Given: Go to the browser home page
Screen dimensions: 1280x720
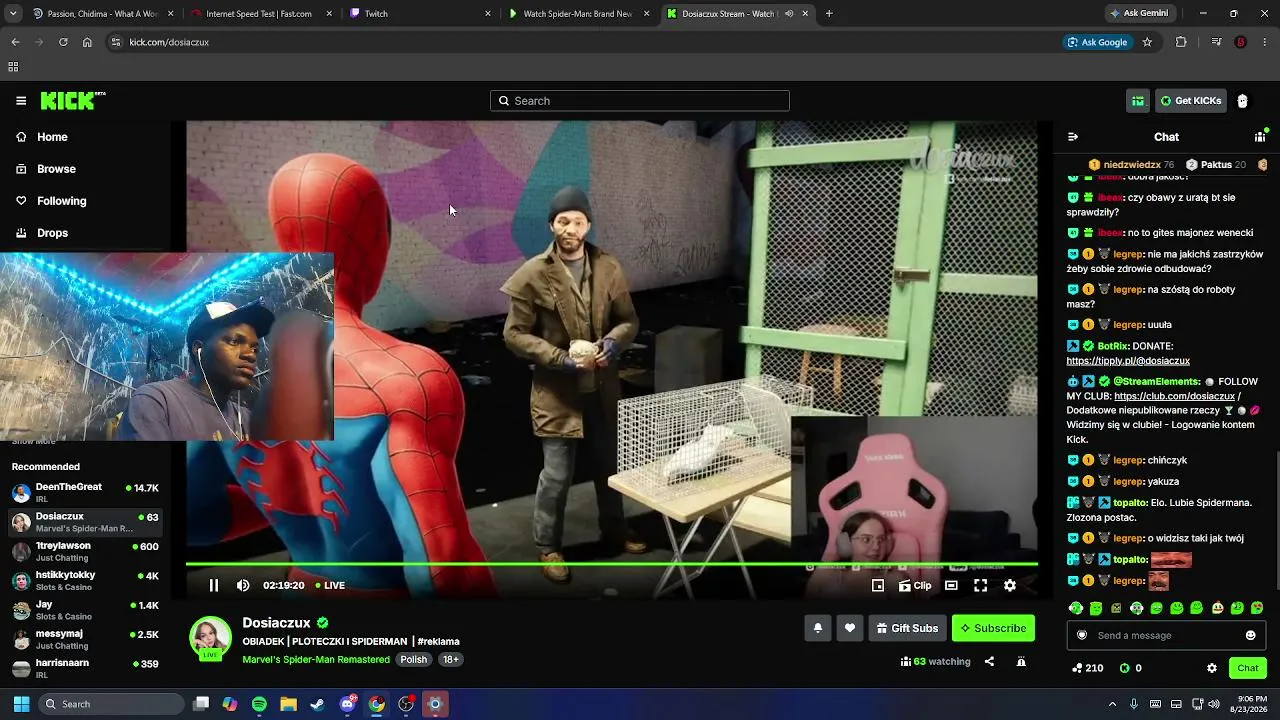Looking at the screenshot, I should (x=87, y=42).
